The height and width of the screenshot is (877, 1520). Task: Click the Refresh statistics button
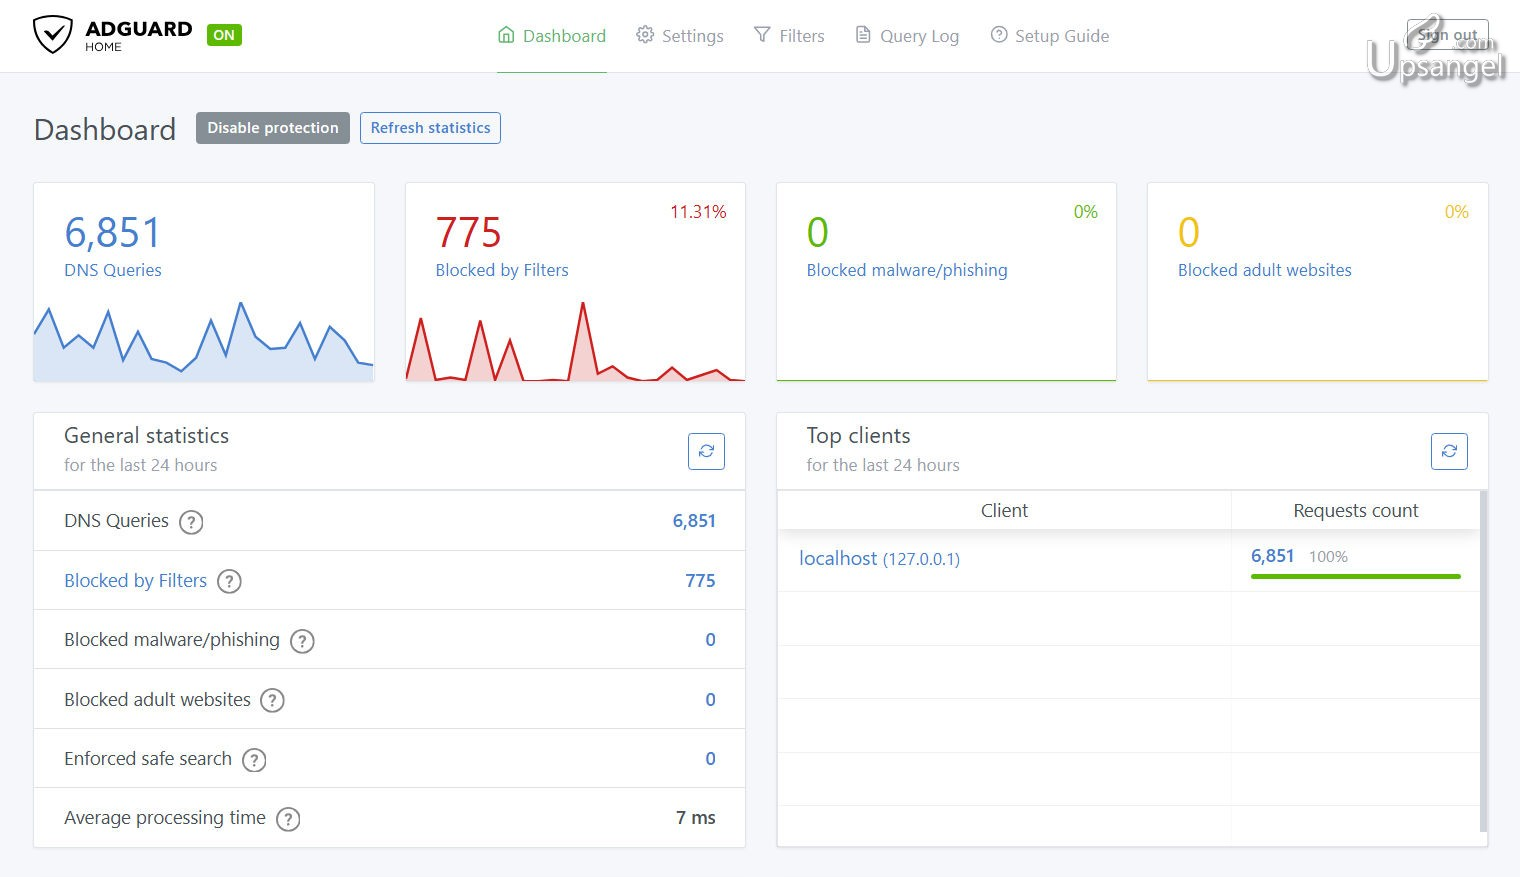click(430, 128)
